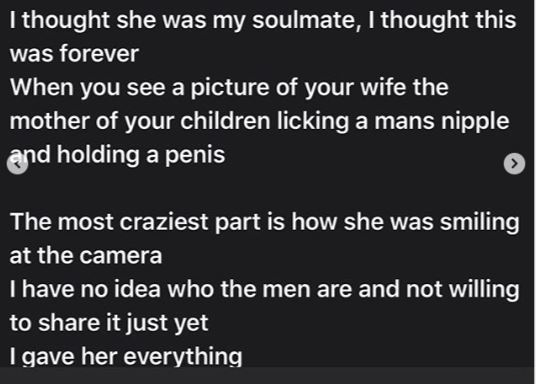Click the word 'smiling' in the post
536x384 pixels.
[480, 222]
